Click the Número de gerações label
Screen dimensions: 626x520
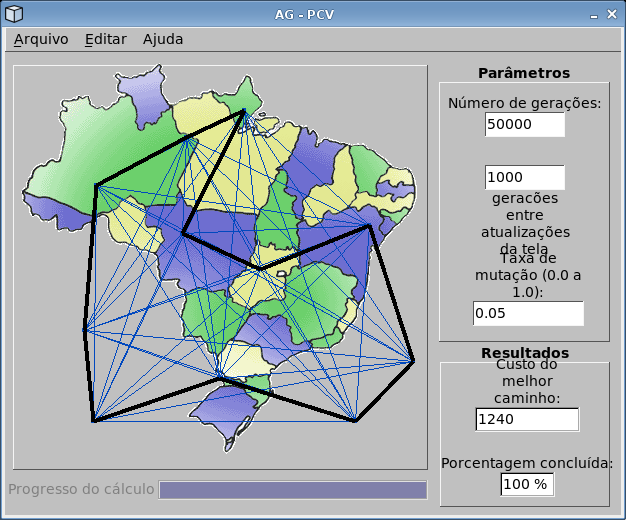point(524,103)
